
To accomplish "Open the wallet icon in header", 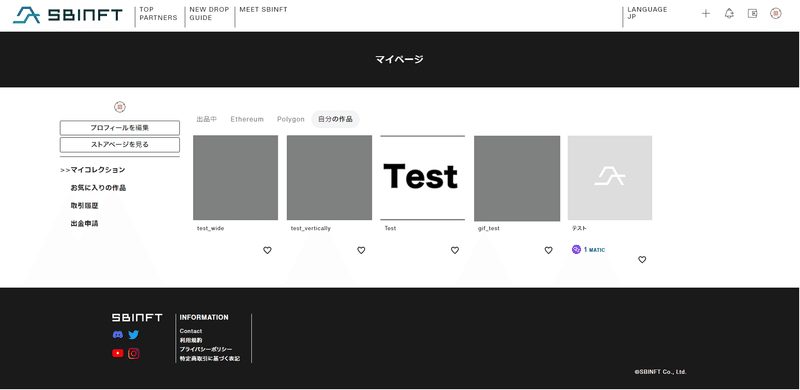I will pyautogui.click(x=753, y=14).
